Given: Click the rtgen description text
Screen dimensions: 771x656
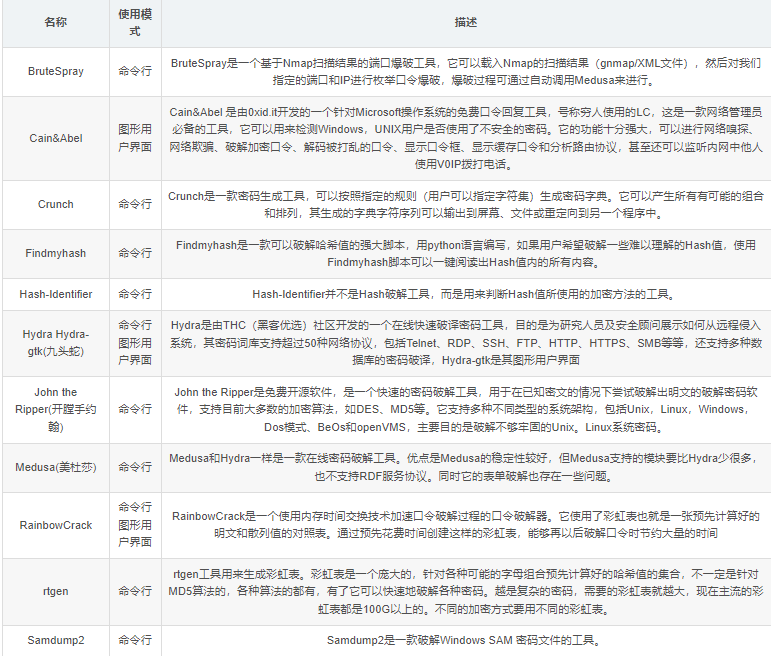Looking at the screenshot, I should (466, 592).
